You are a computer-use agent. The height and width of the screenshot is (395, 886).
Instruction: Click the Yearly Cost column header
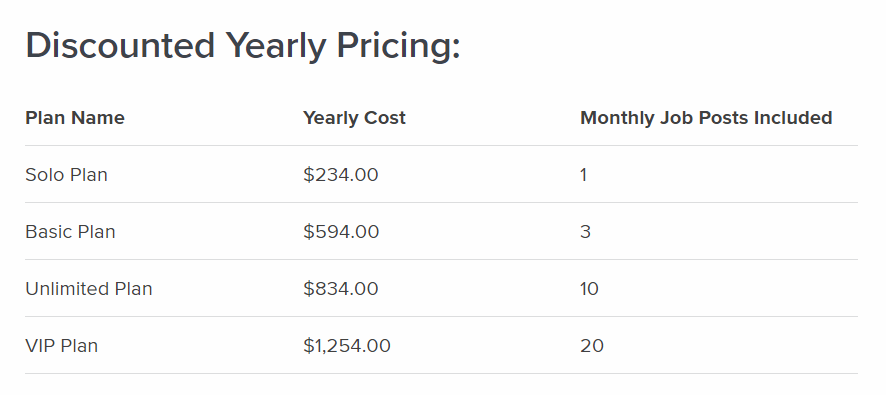pyautogui.click(x=354, y=118)
